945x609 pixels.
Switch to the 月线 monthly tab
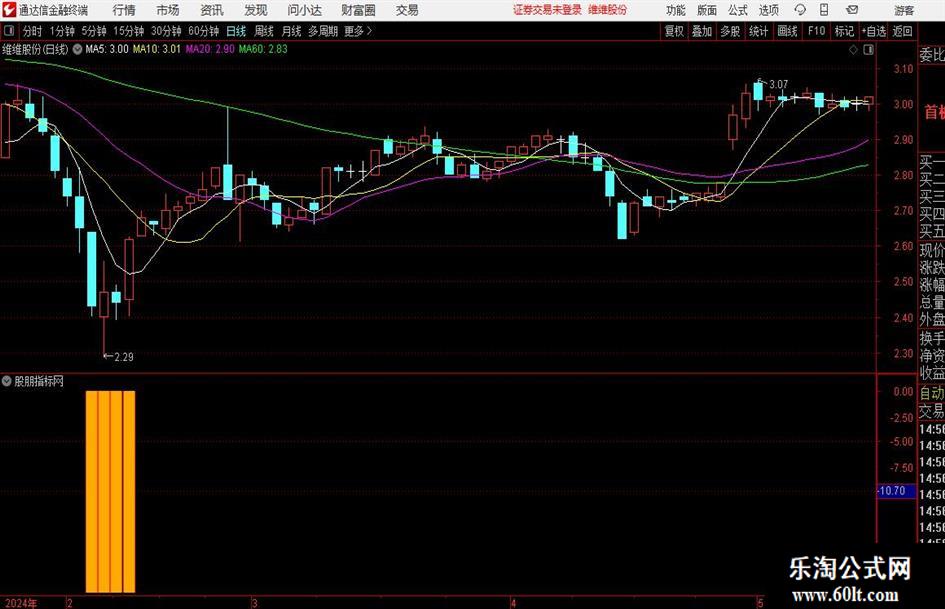click(292, 31)
